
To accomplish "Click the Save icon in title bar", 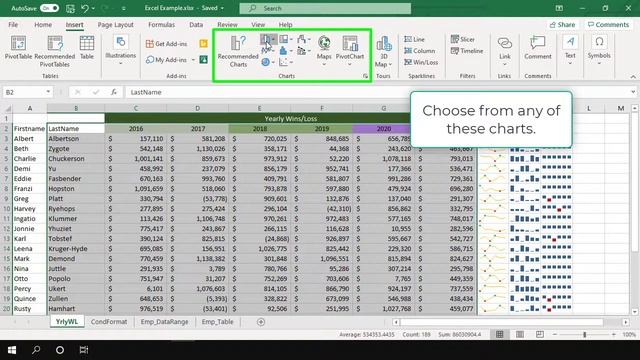I will pyautogui.click(x=70, y=8).
